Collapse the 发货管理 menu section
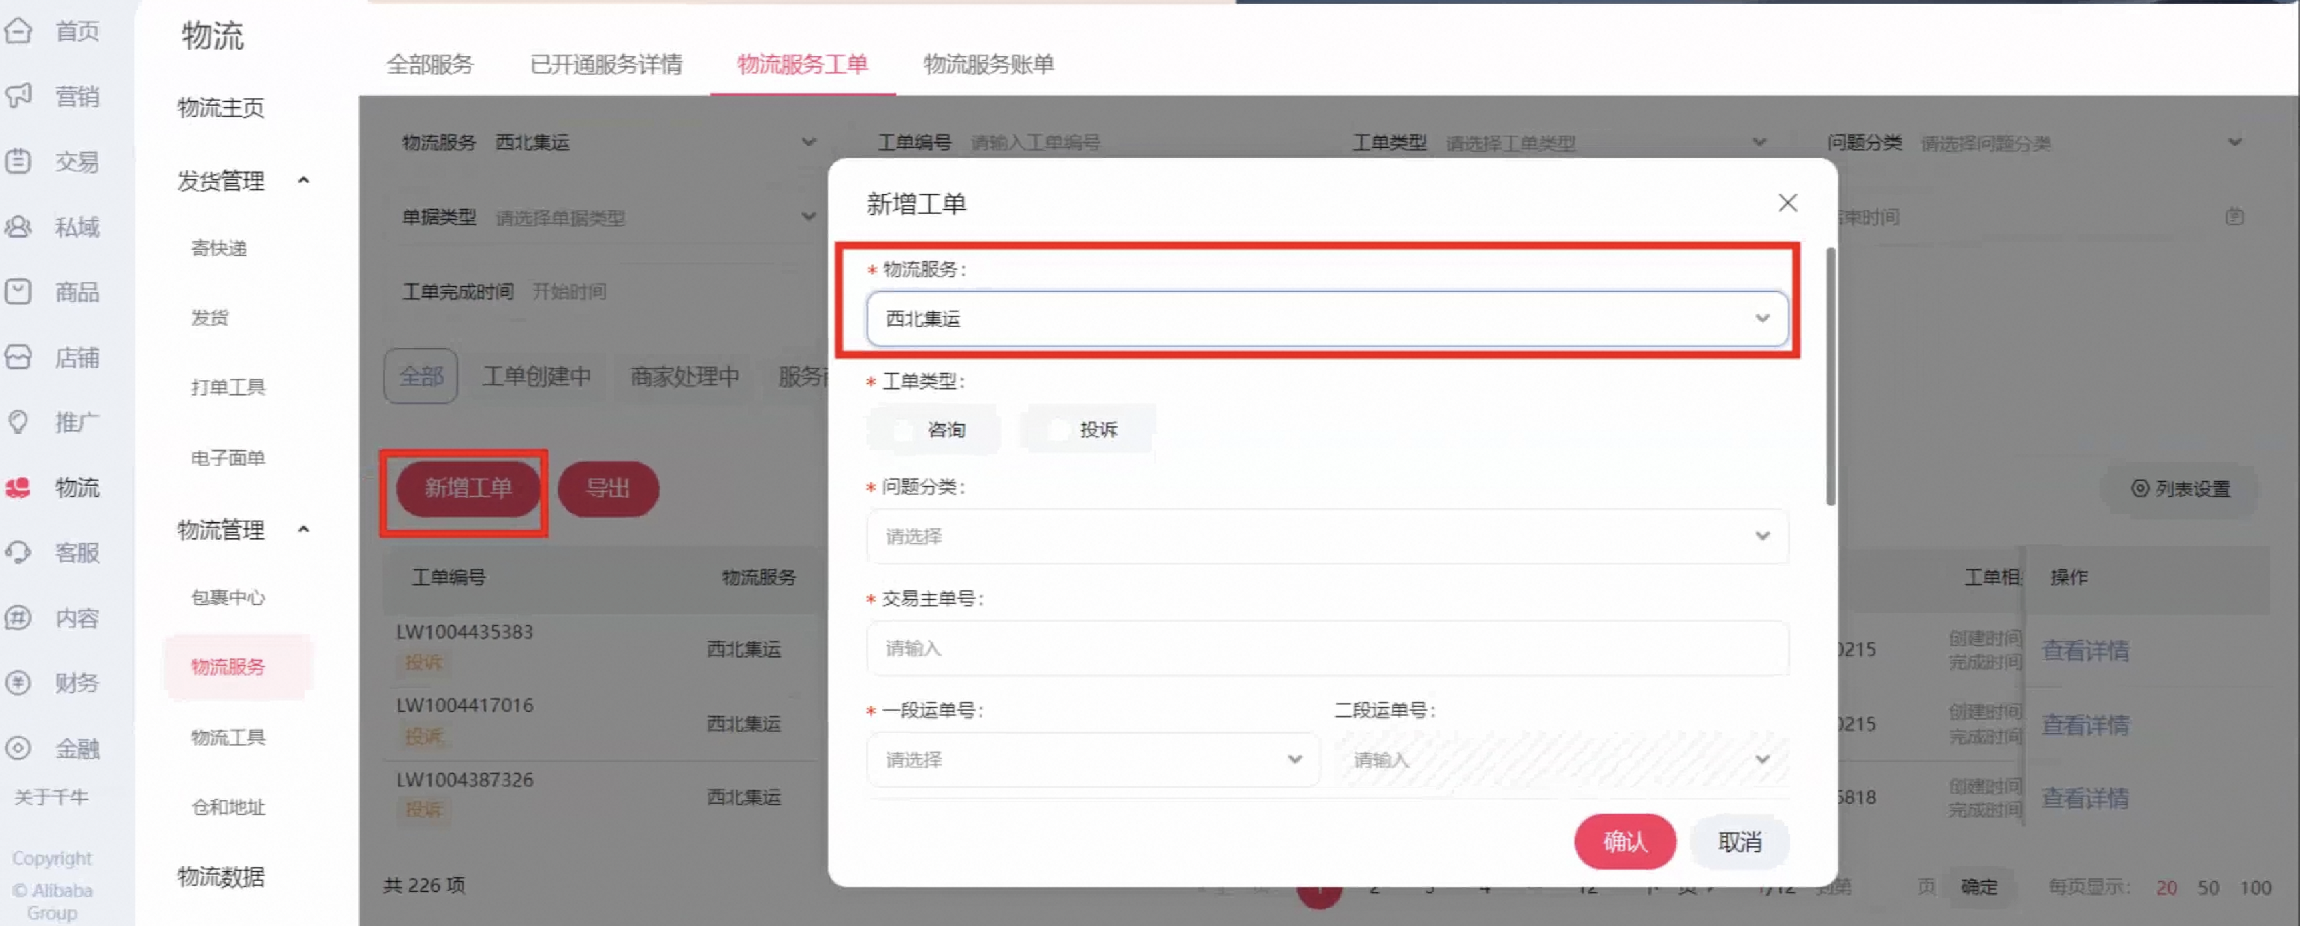This screenshot has width=2300, height=926. [x=304, y=181]
